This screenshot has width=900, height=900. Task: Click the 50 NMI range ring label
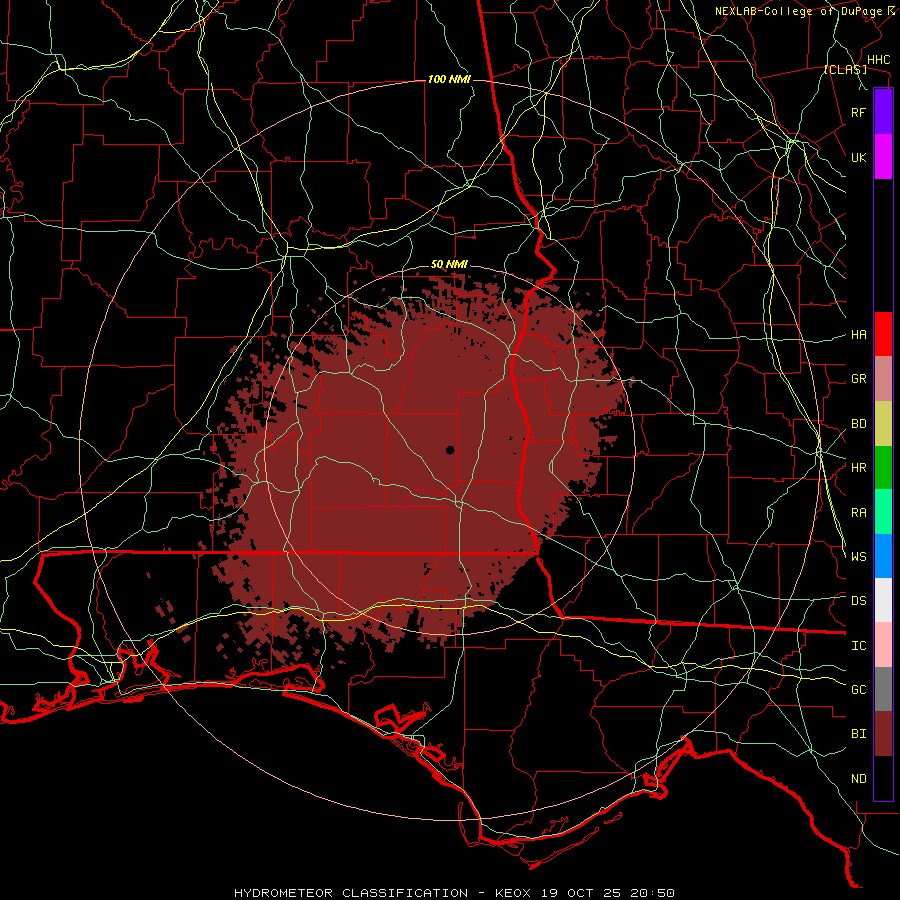click(x=449, y=265)
